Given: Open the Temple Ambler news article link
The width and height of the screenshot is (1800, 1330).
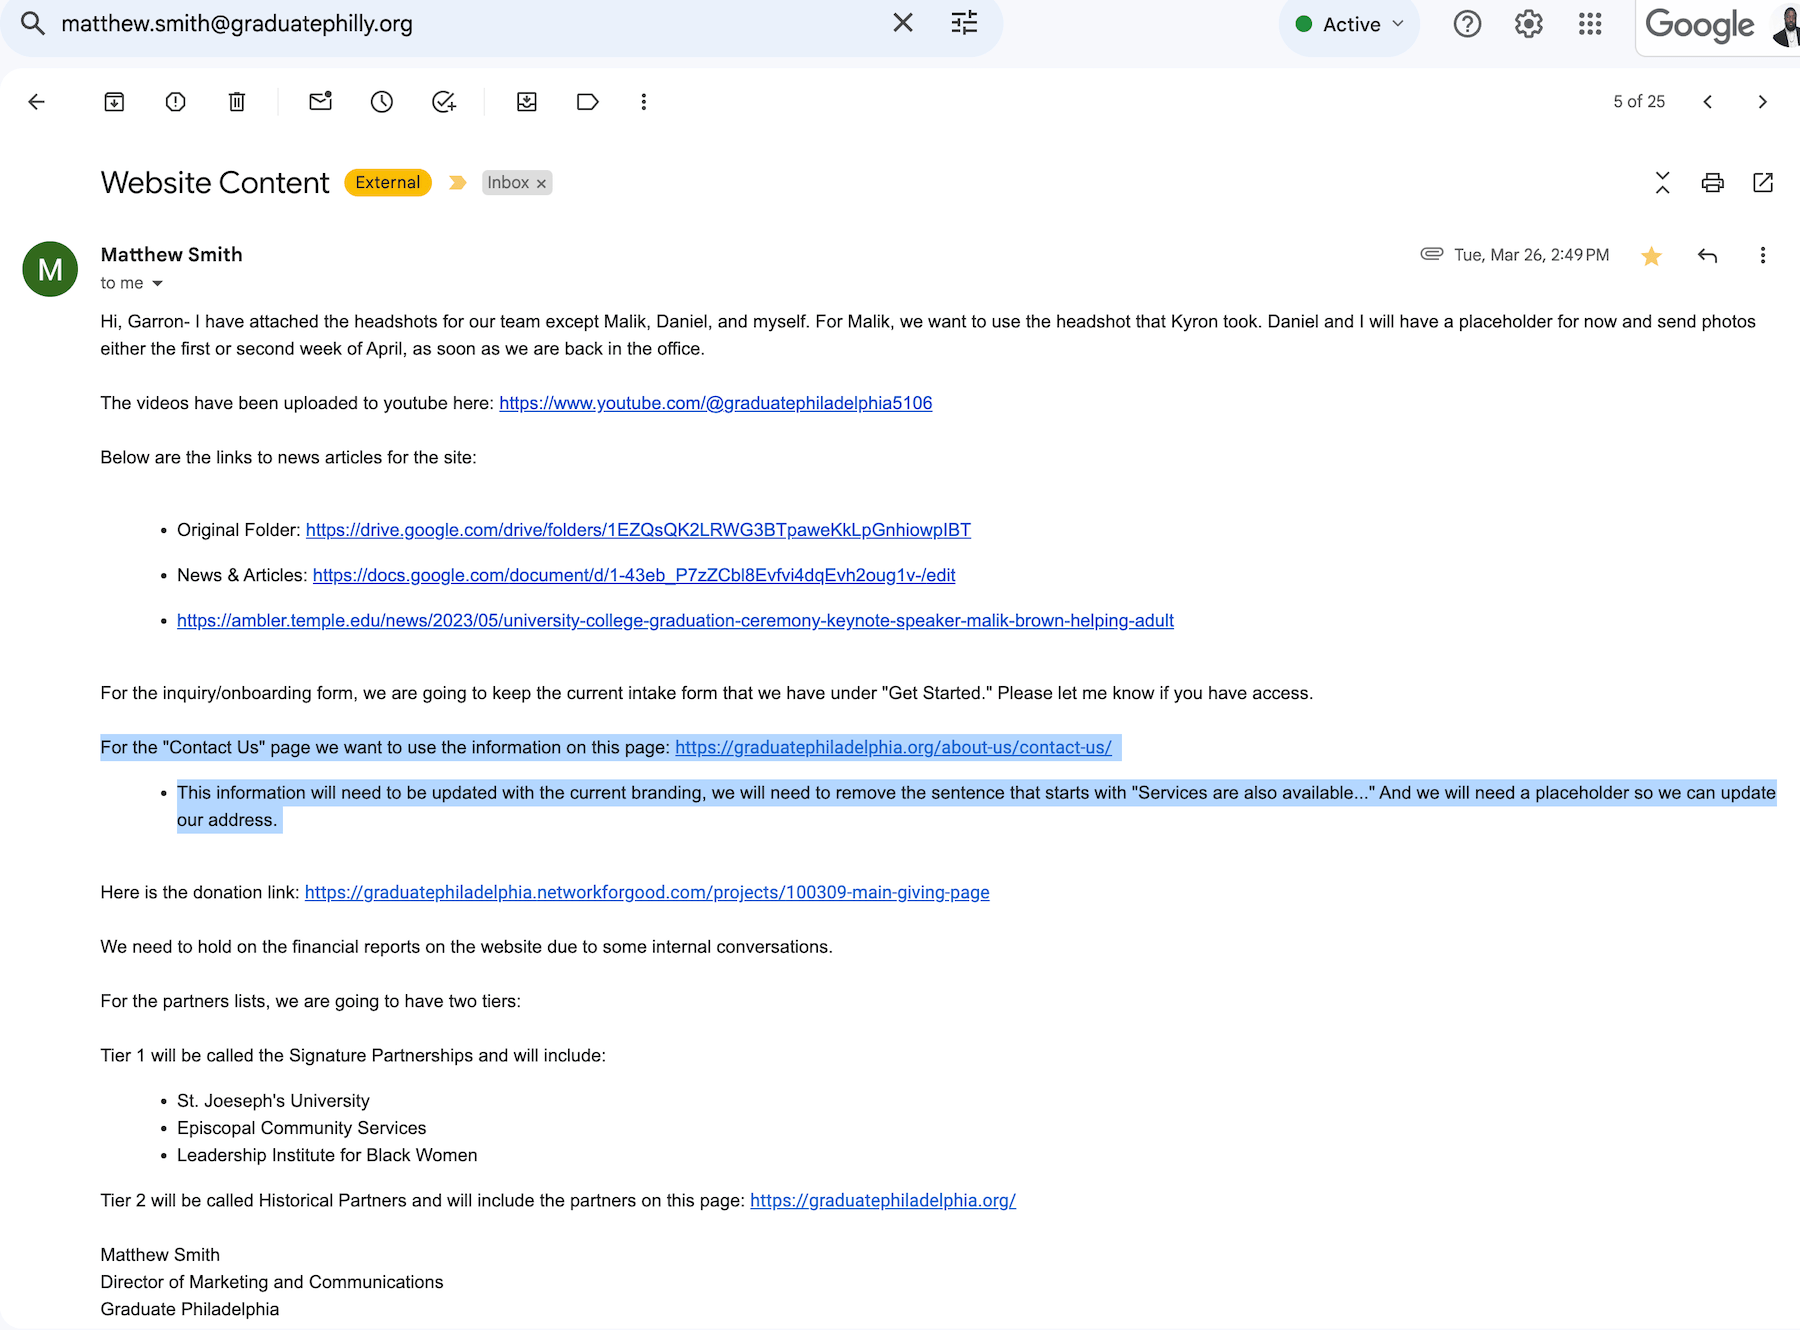Looking at the screenshot, I should point(675,621).
